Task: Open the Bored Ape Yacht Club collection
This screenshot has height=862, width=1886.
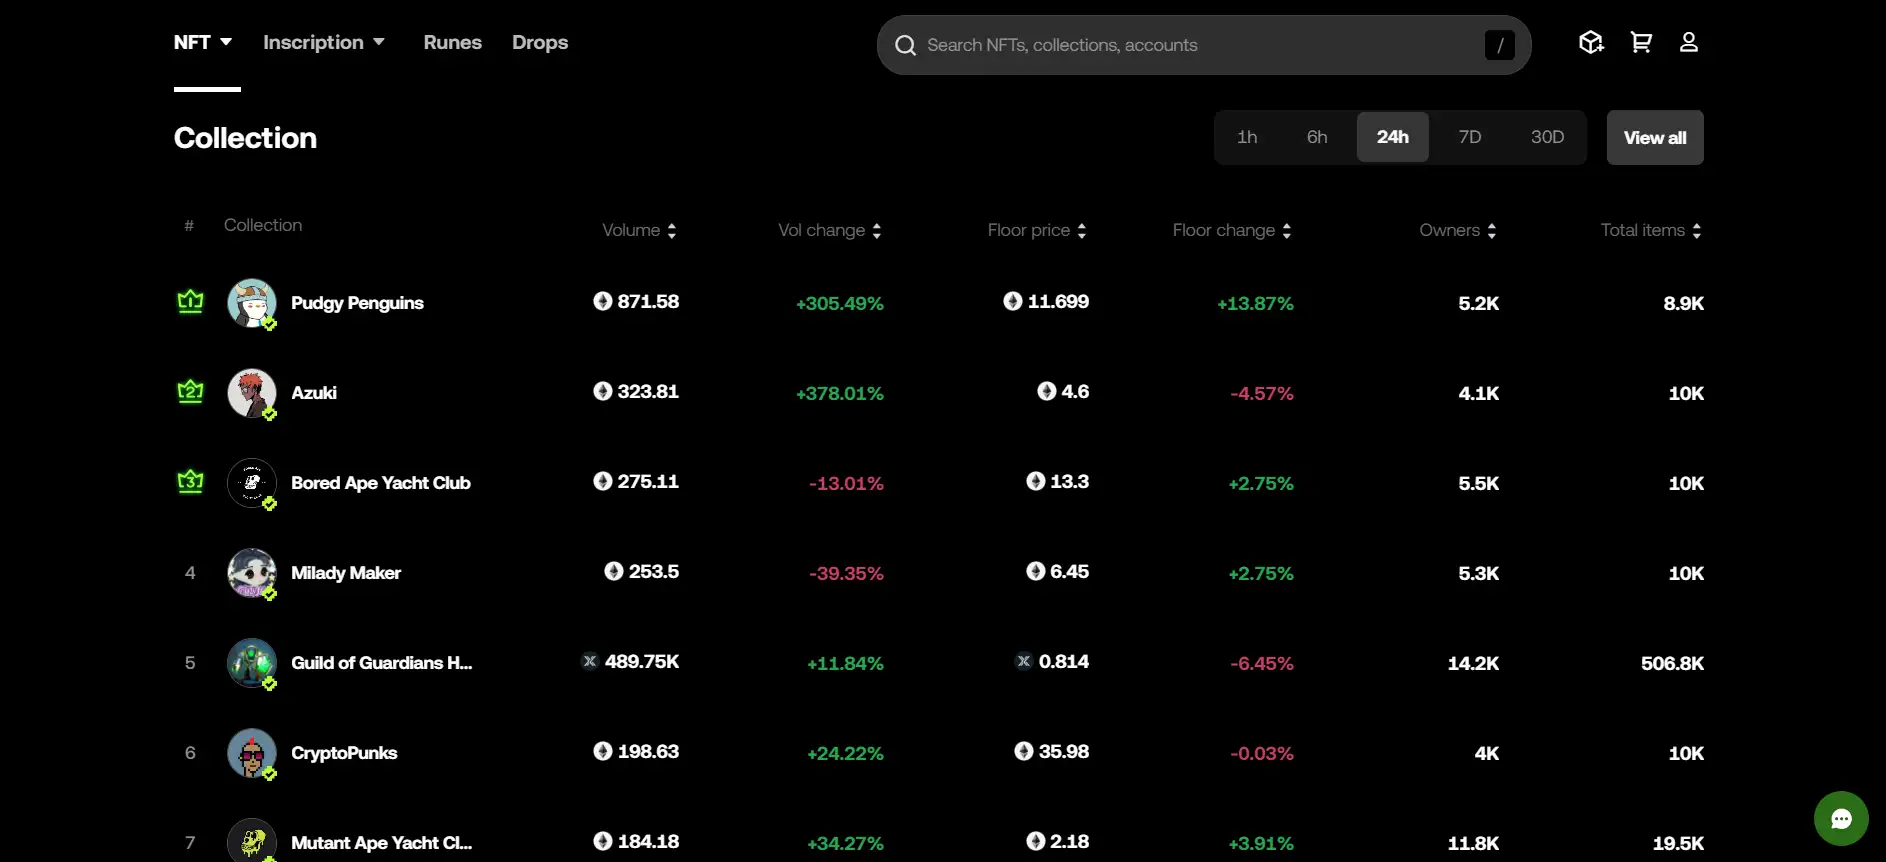Action: (380, 483)
